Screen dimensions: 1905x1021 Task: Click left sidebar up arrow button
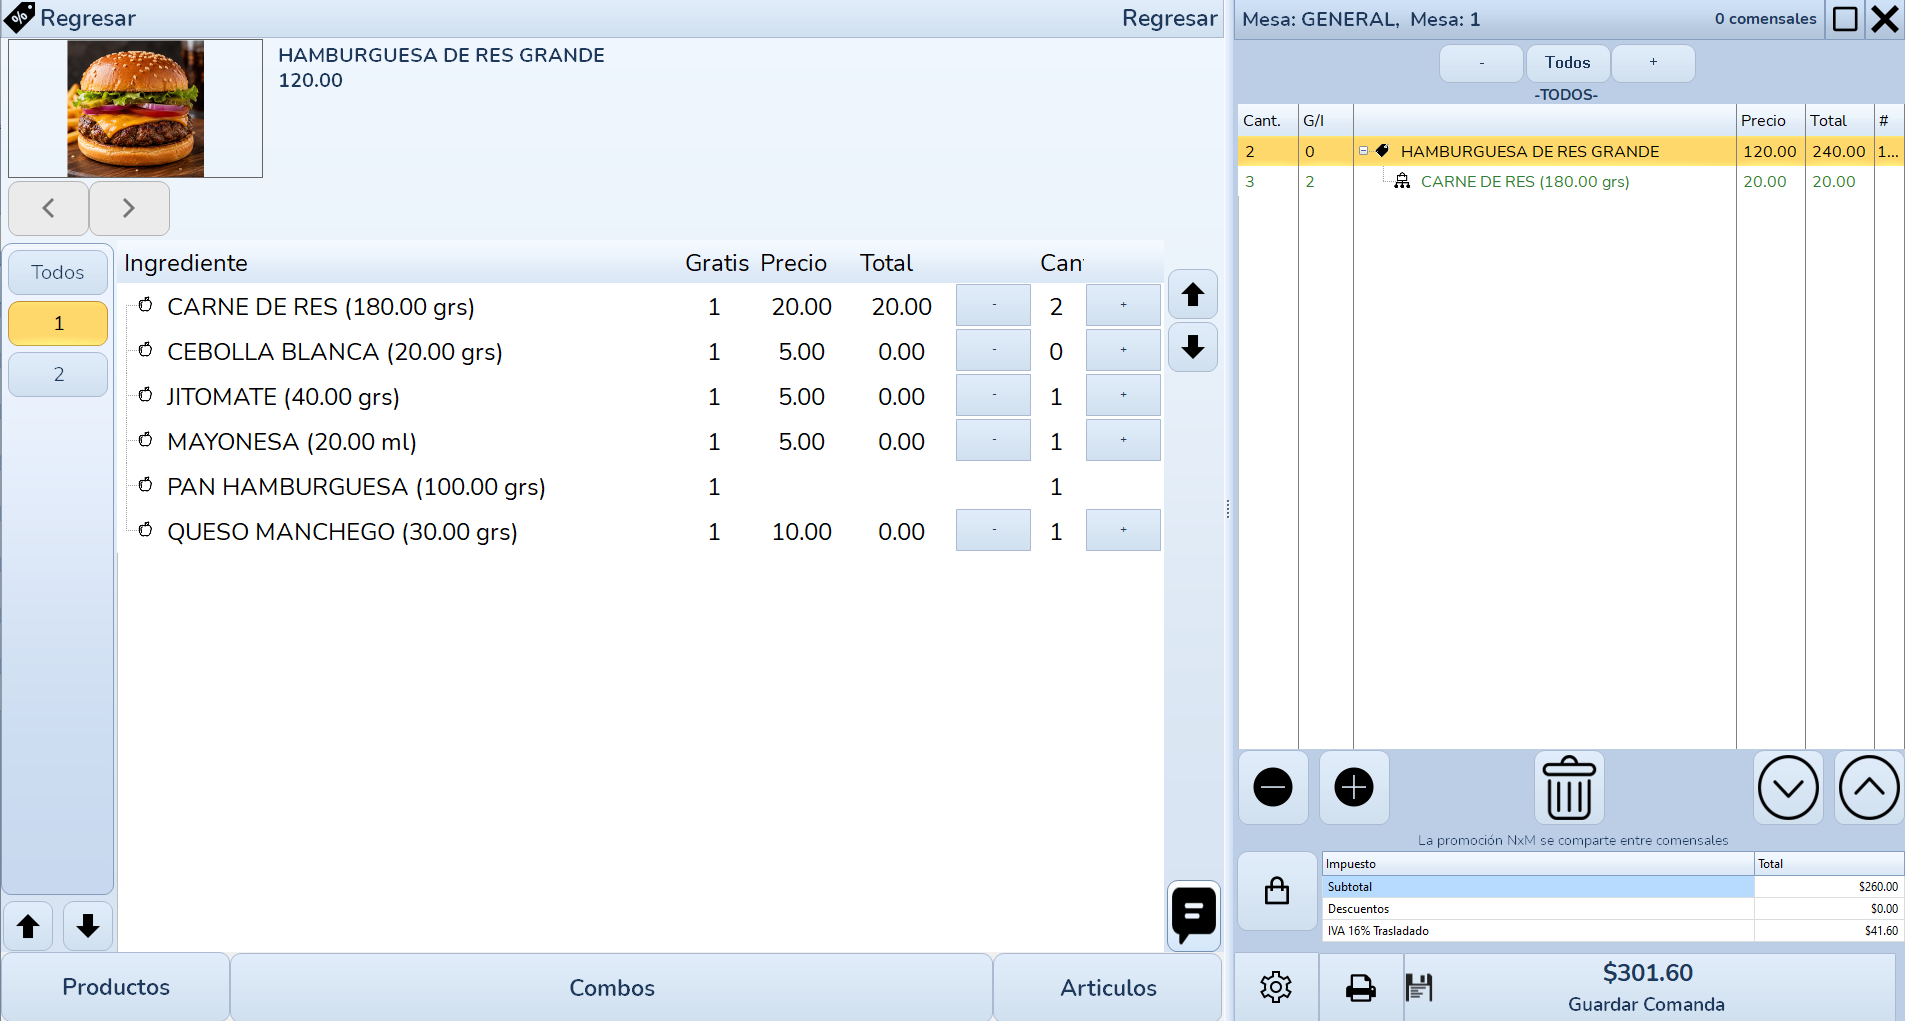(x=29, y=926)
